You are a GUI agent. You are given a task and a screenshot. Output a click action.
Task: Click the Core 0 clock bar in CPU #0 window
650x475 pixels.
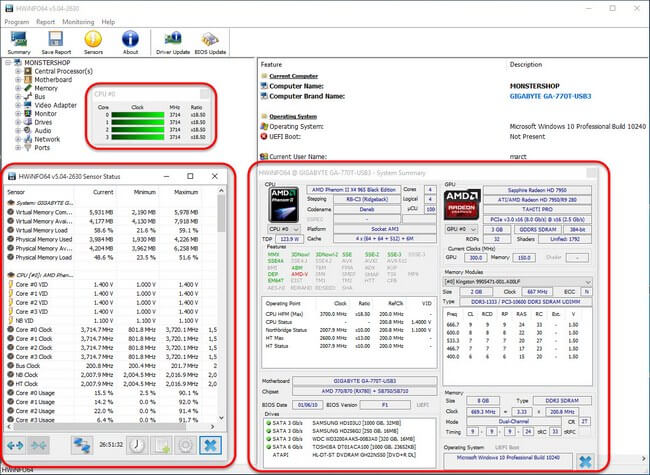pos(138,115)
